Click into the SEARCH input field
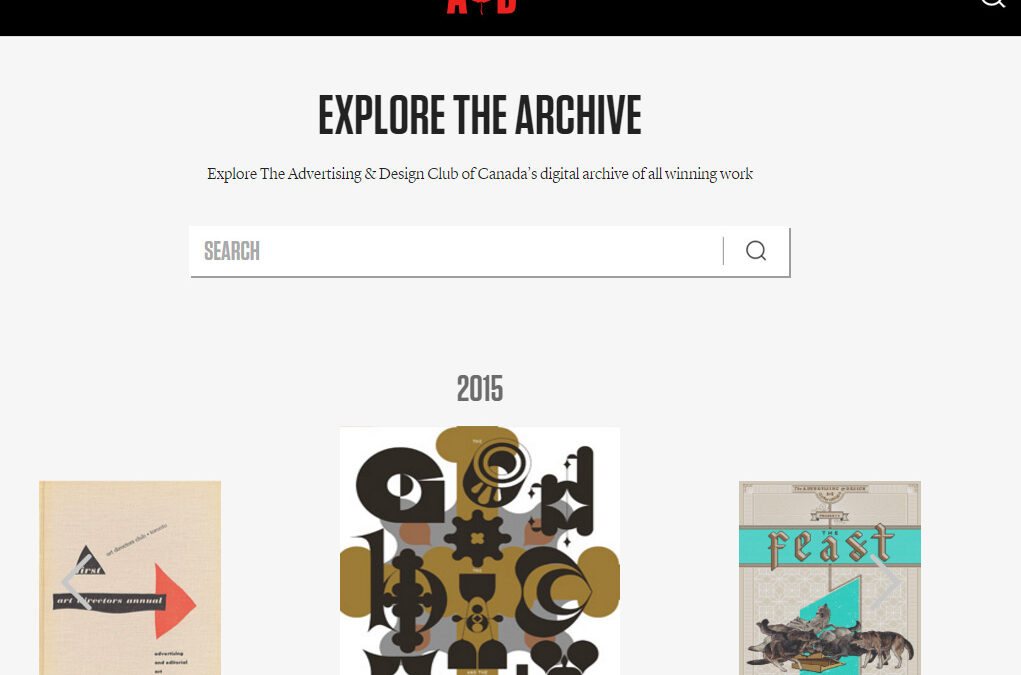The image size is (1021, 675). coord(456,251)
